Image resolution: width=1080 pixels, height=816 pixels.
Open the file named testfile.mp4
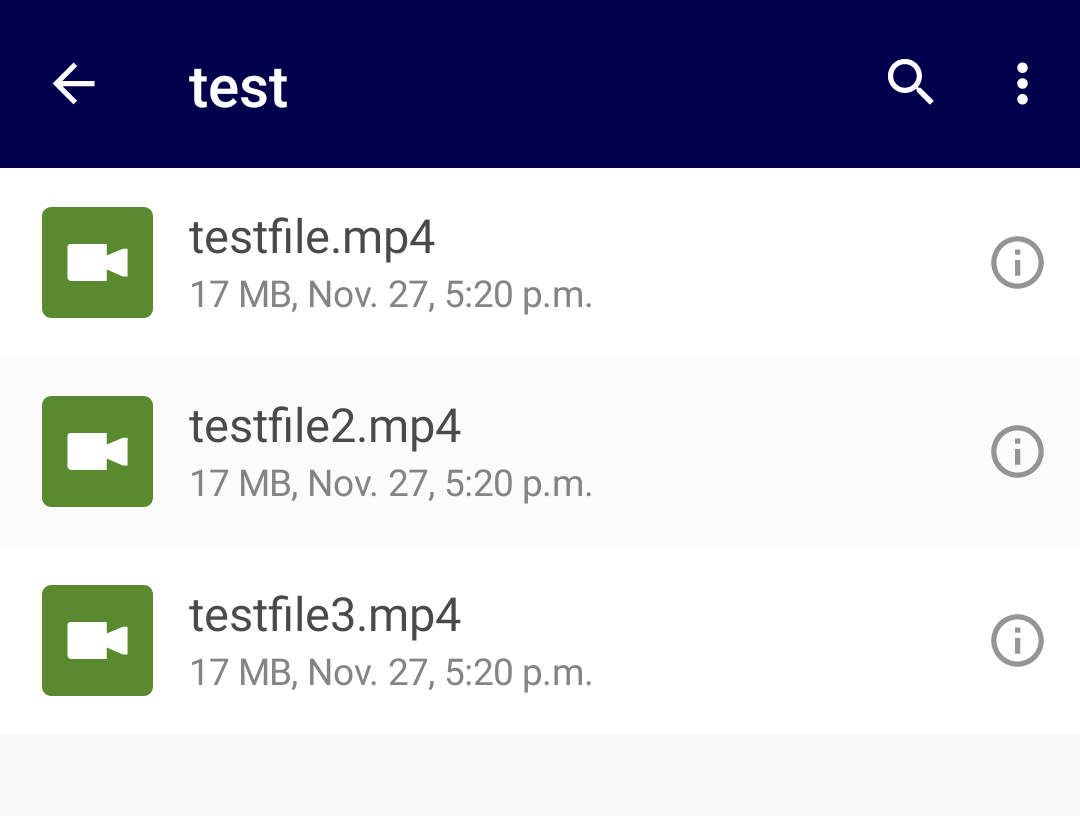pyautogui.click(x=311, y=238)
